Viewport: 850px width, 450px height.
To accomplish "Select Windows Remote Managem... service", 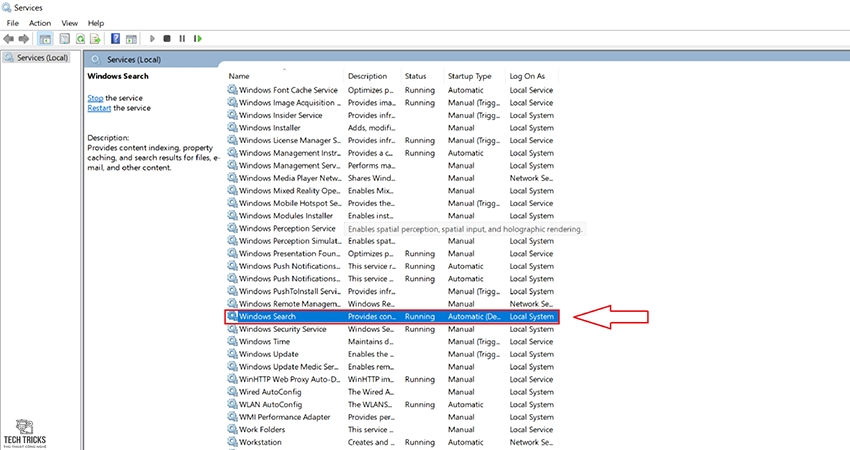I will (290, 304).
